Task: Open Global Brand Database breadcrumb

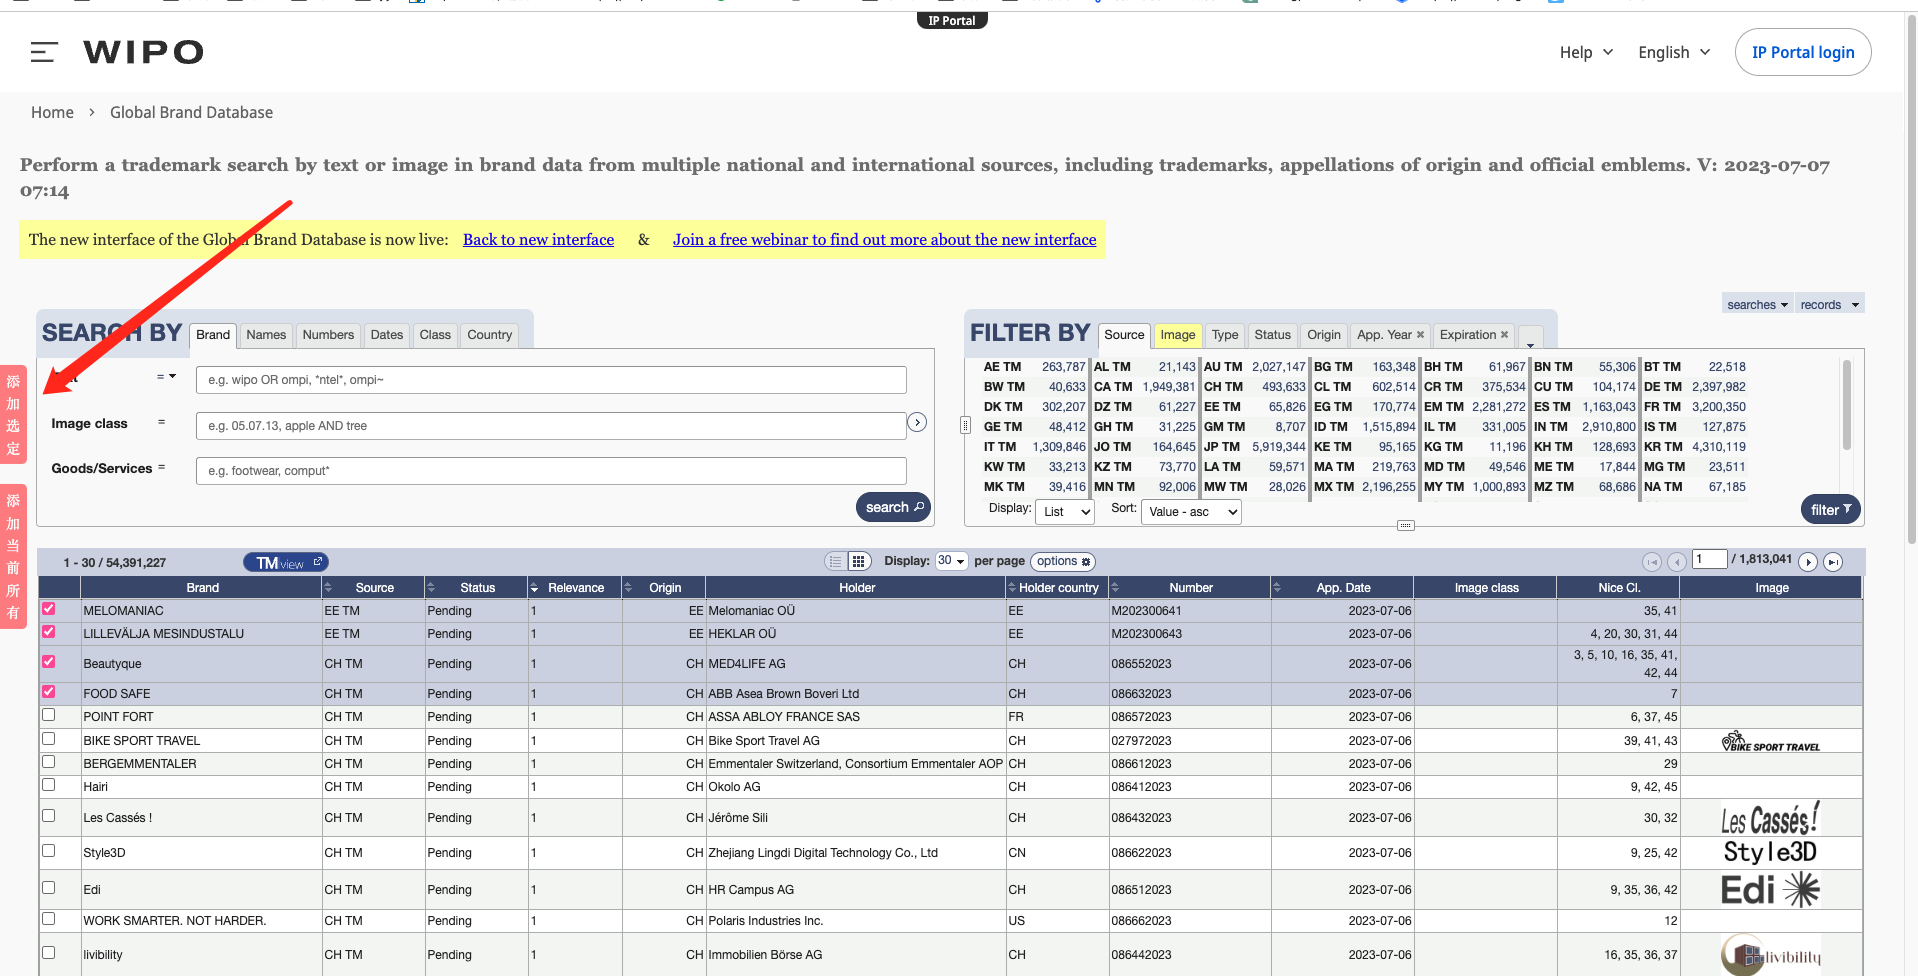Action: coord(191,113)
